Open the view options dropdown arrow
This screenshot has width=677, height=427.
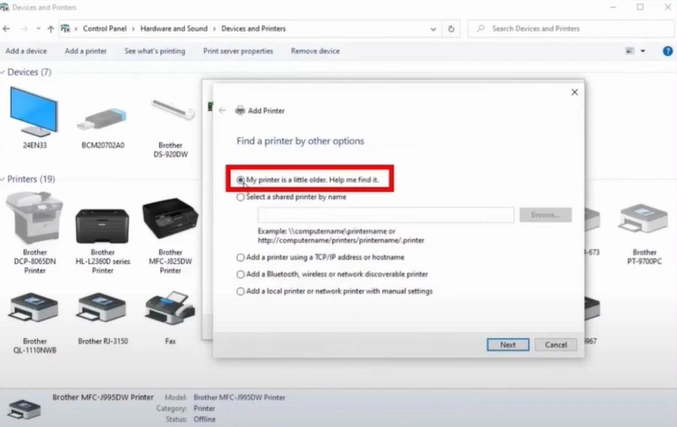tap(642, 51)
